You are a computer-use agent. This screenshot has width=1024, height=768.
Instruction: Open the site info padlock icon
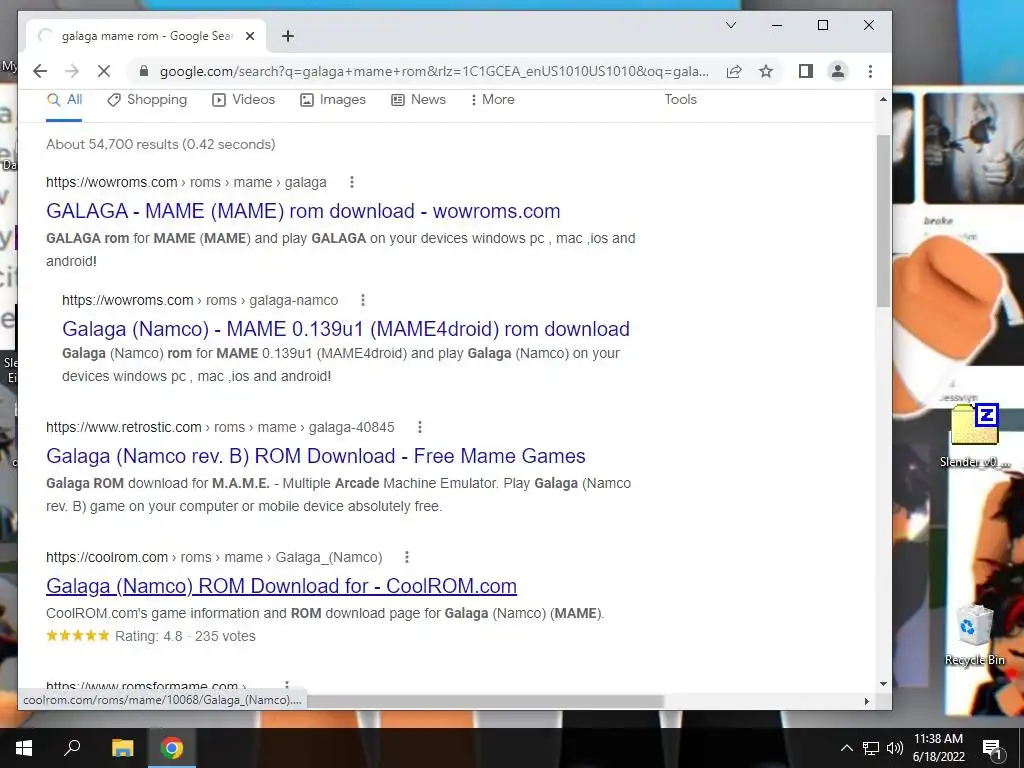[x=144, y=71]
